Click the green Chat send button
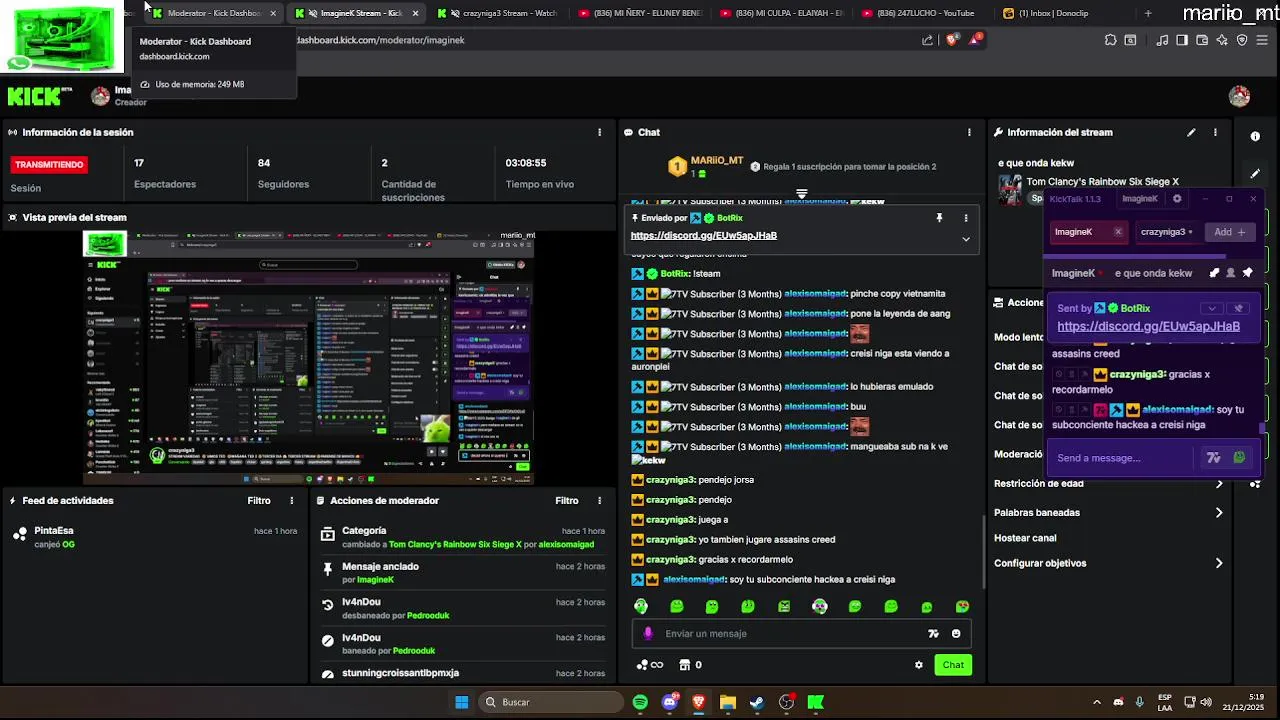Image resolution: width=1280 pixels, height=720 pixels. pyautogui.click(x=953, y=665)
